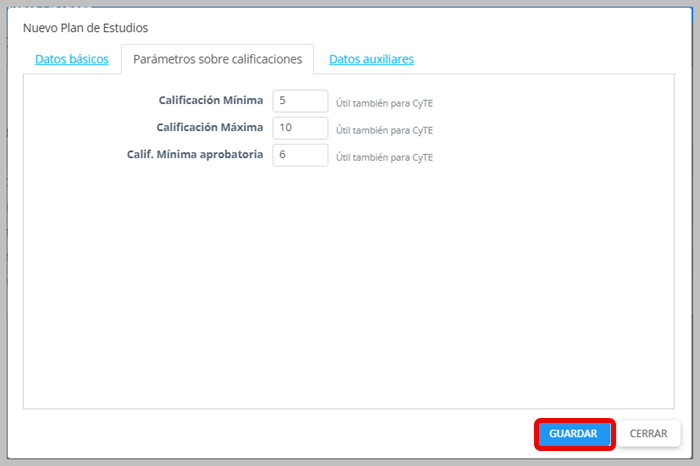Focus the Calificación Máxima input field

(x=300, y=128)
